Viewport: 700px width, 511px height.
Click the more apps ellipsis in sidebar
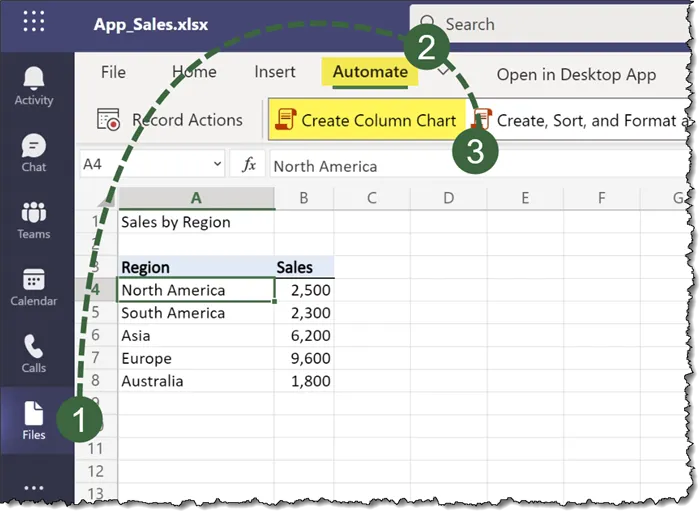tap(34, 488)
